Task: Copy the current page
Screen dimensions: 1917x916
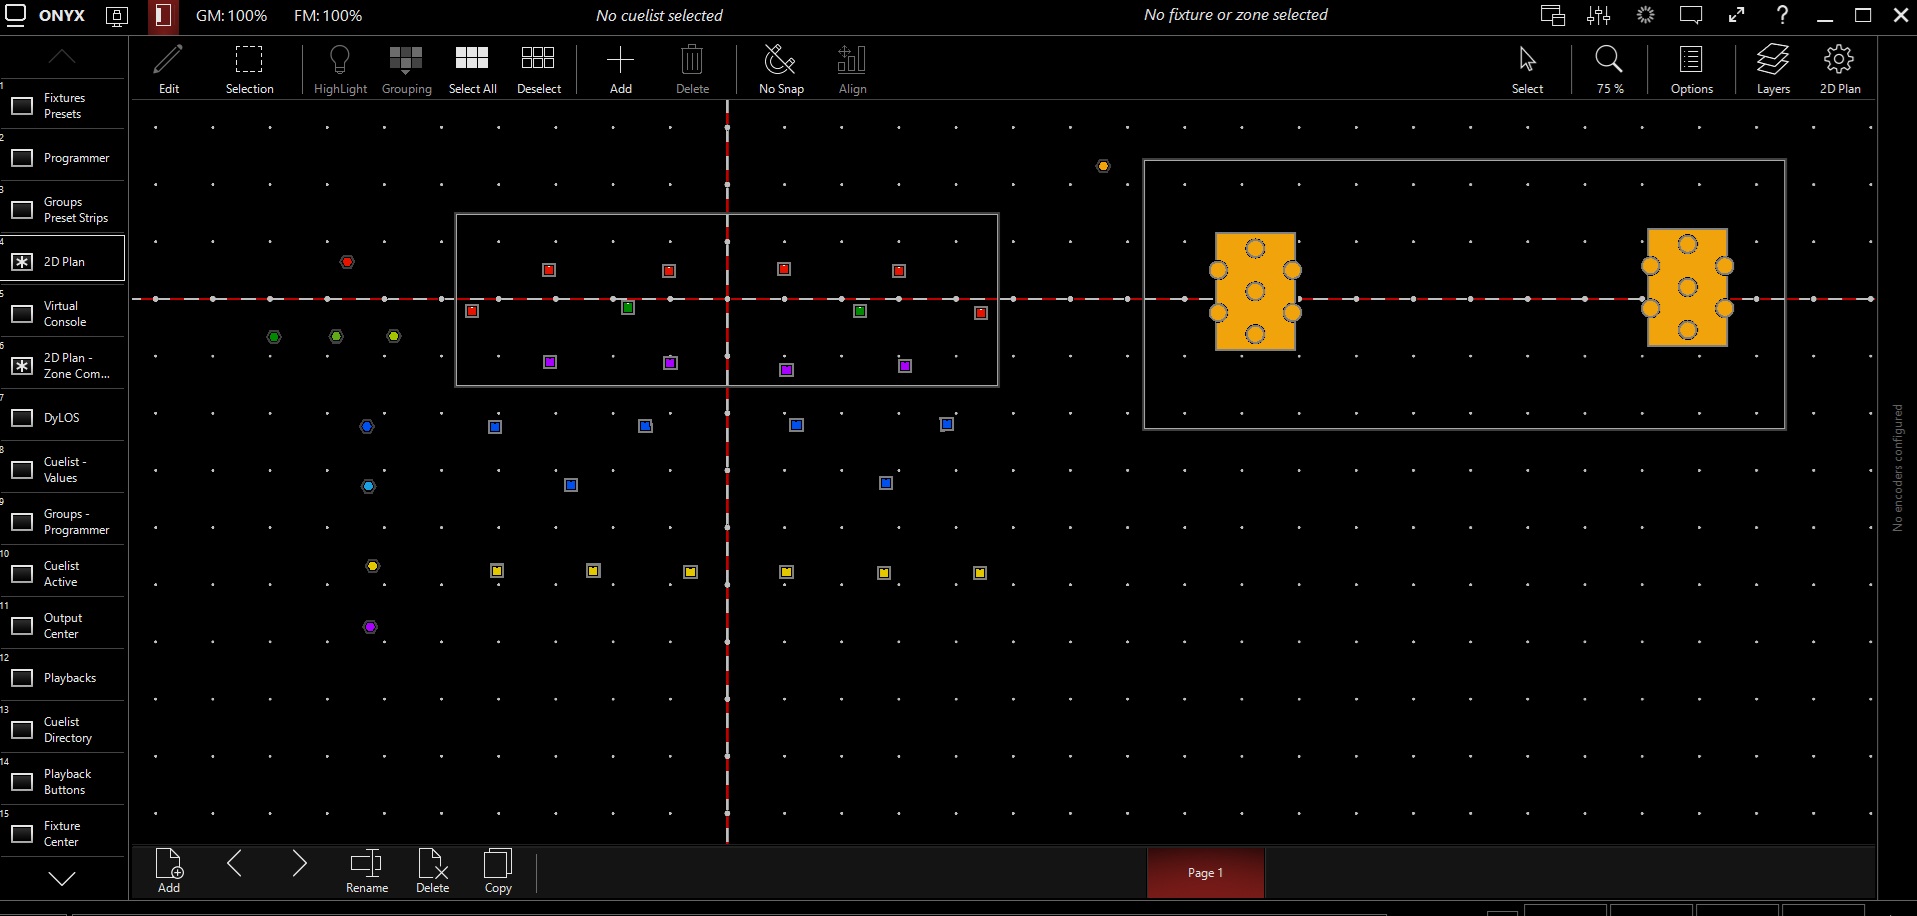Action: click(x=498, y=871)
